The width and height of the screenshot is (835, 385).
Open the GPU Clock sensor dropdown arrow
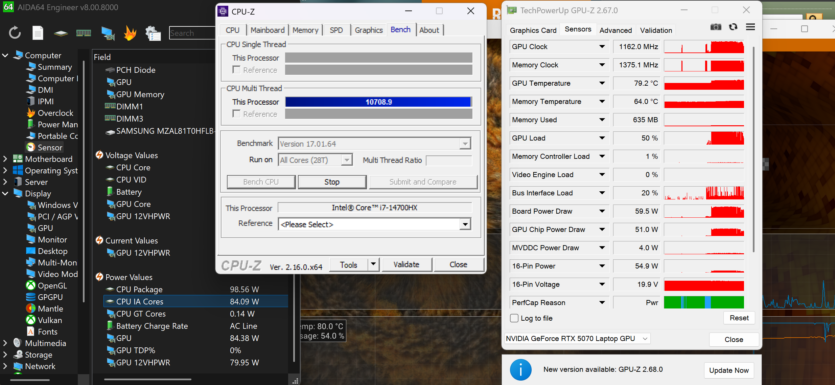click(x=602, y=47)
